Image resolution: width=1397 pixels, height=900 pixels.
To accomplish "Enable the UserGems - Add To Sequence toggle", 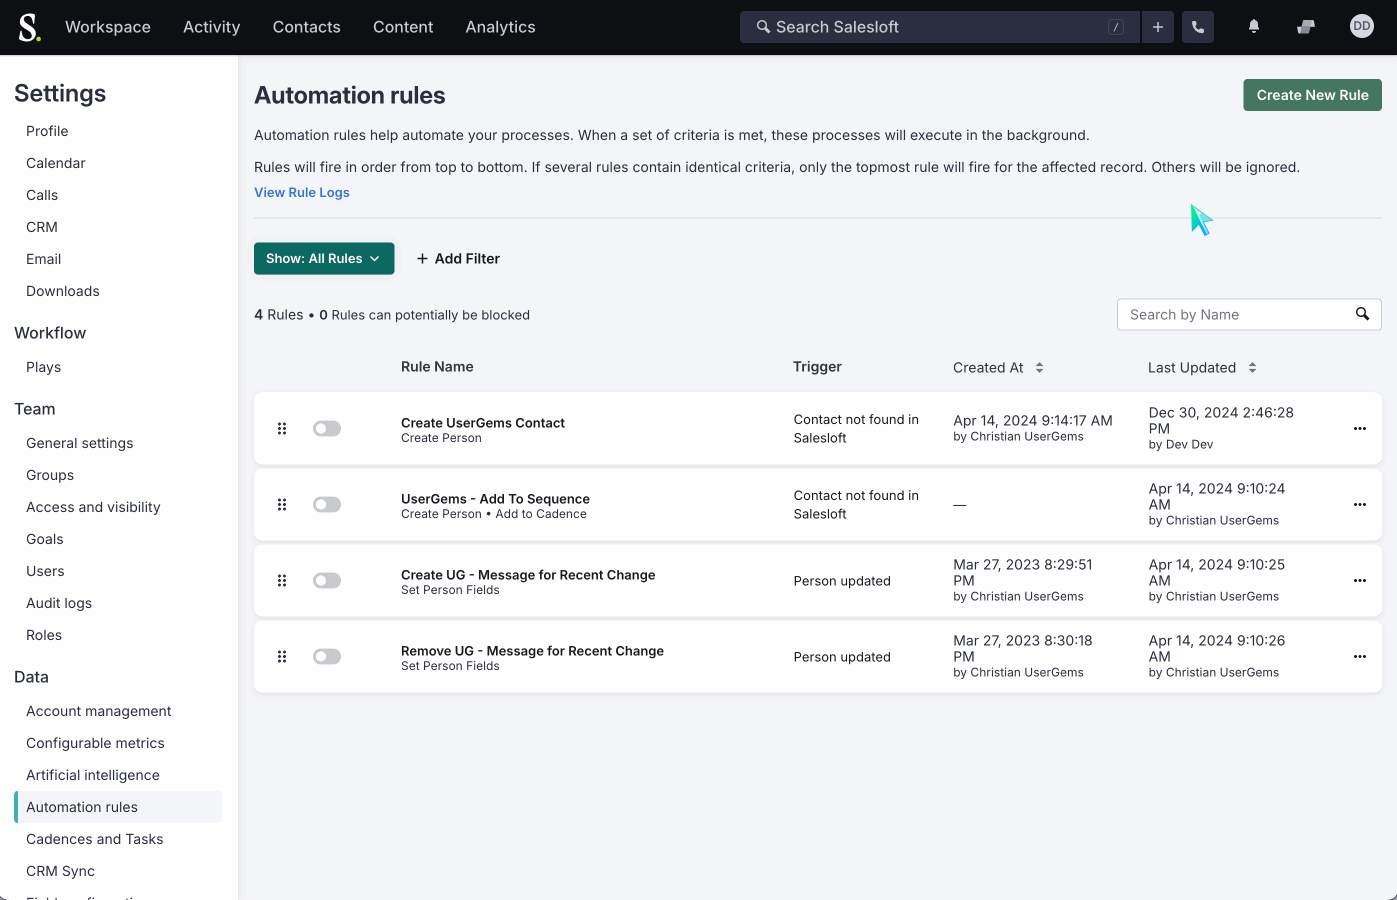I will tap(327, 504).
